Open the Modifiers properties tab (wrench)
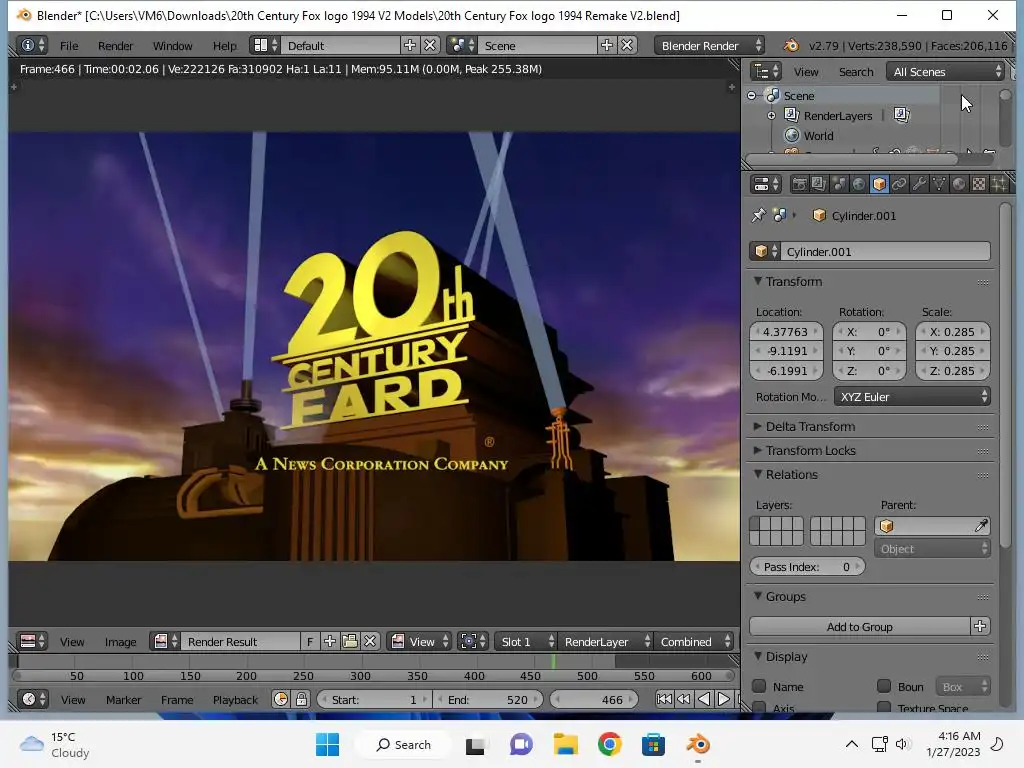1024x768 pixels. coord(919,185)
